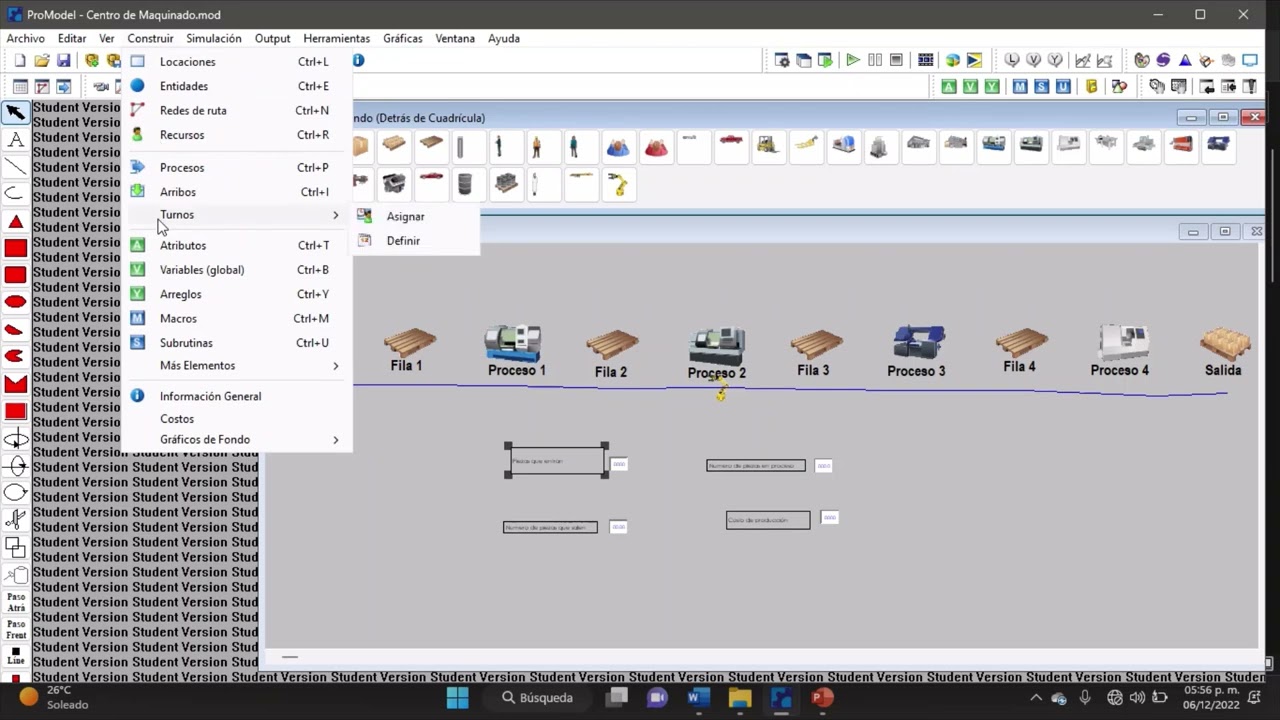The image size is (1280, 720).
Task: Click the volume speaker tray icon
Action: [1137, 697]
